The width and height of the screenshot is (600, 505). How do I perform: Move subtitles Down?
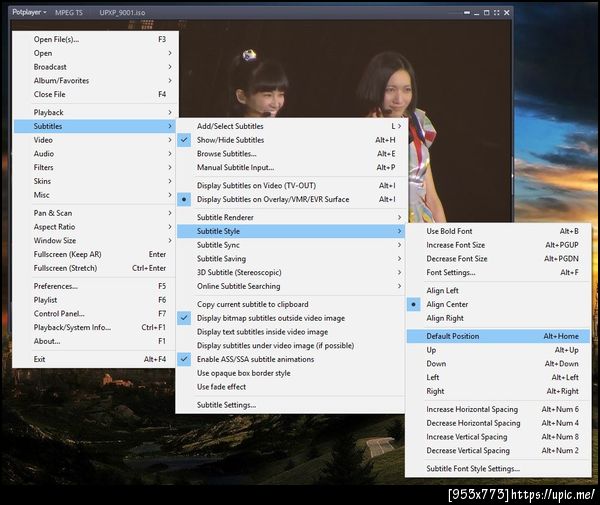coord(498,364)
